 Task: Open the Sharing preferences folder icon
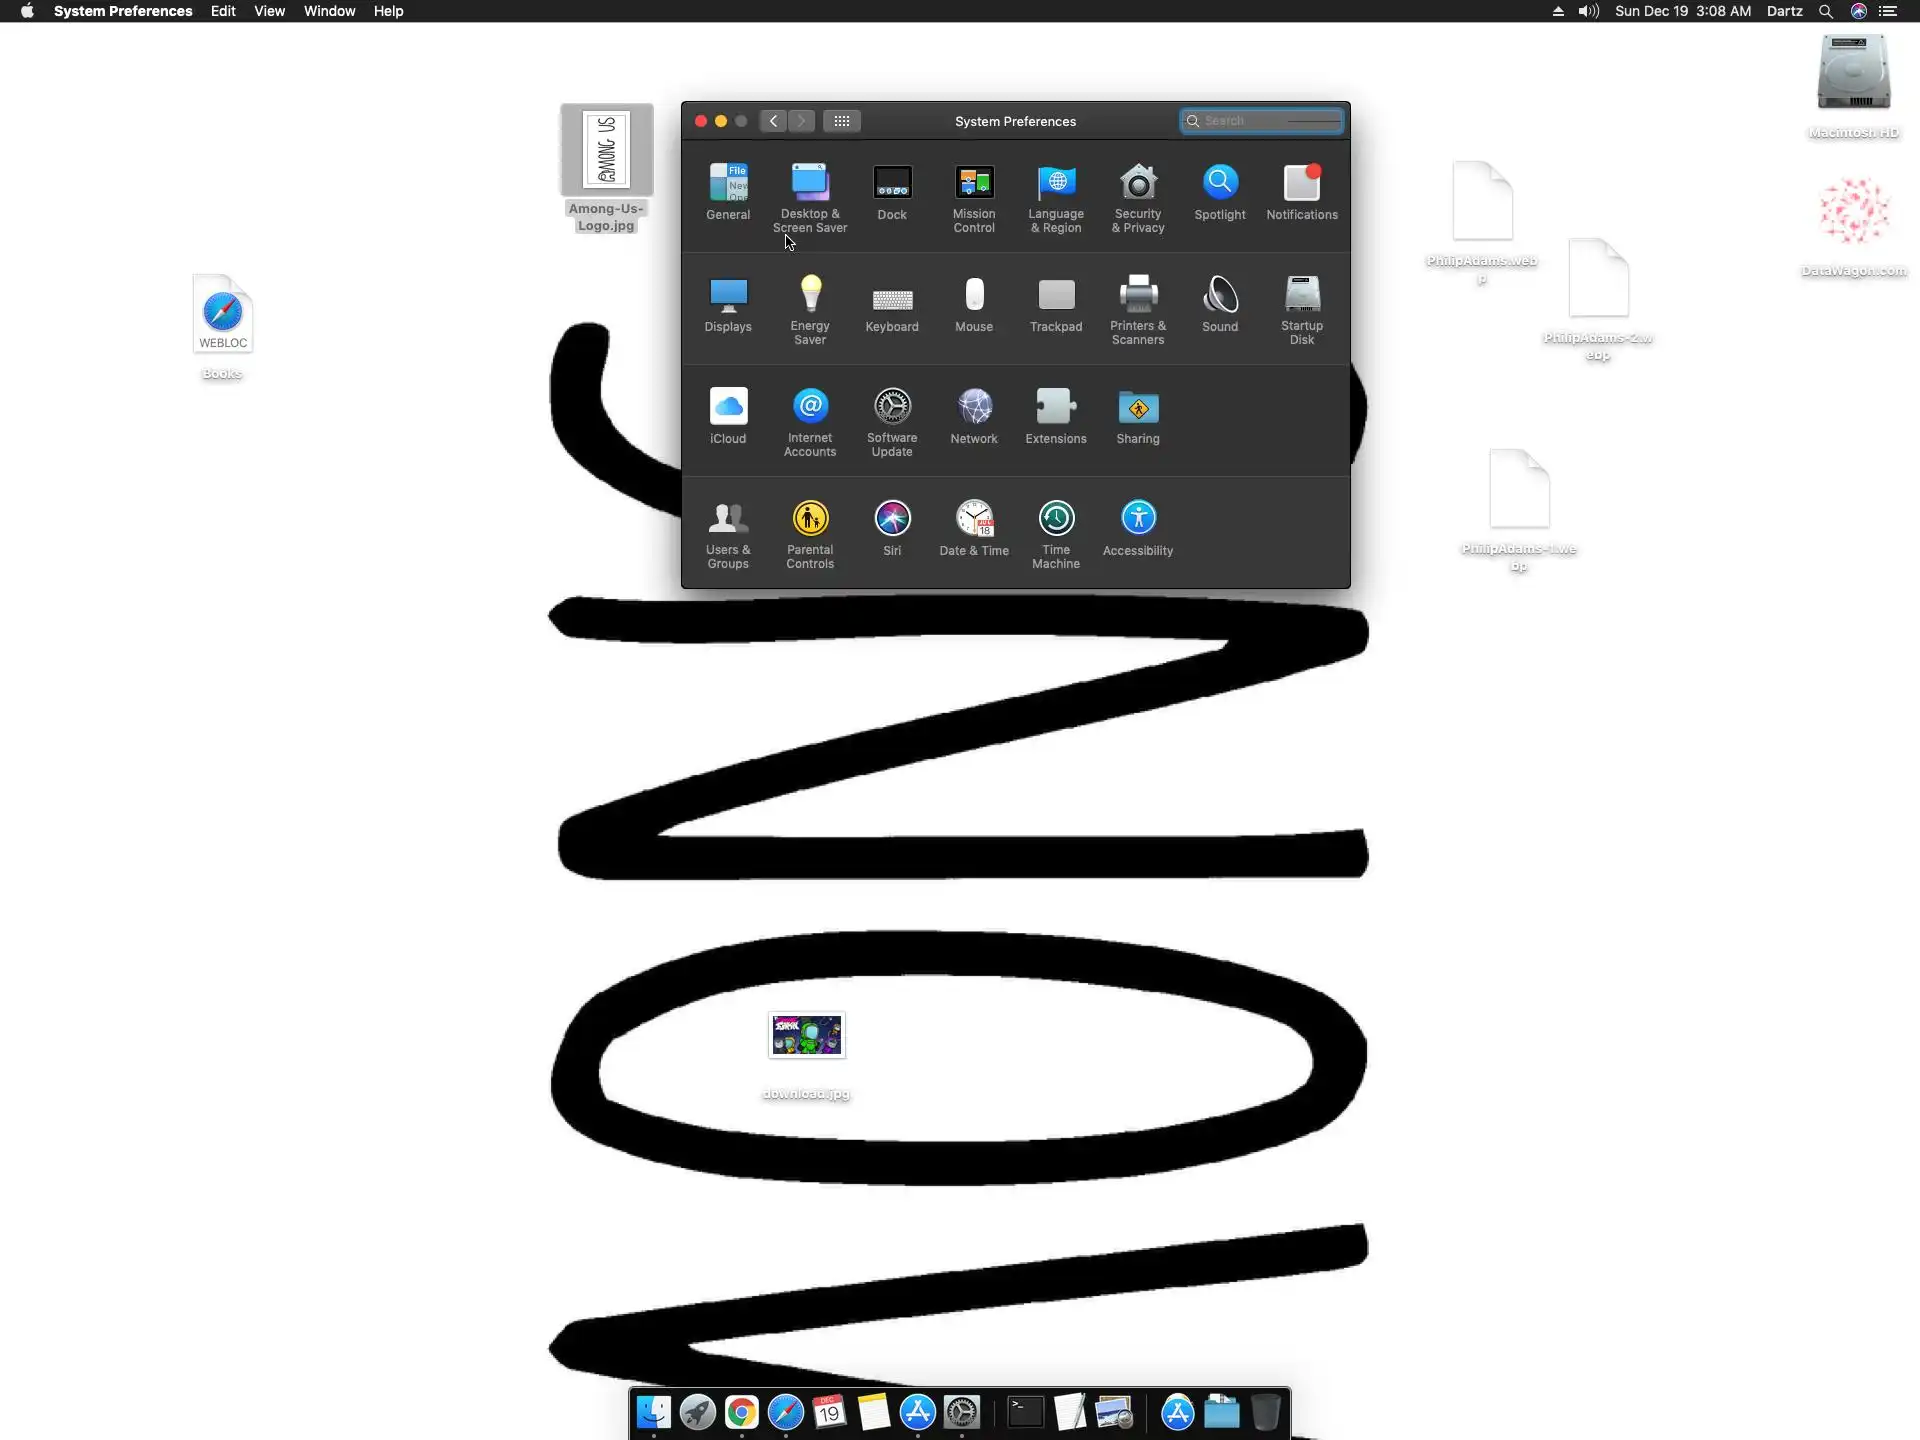[1137, 409]
